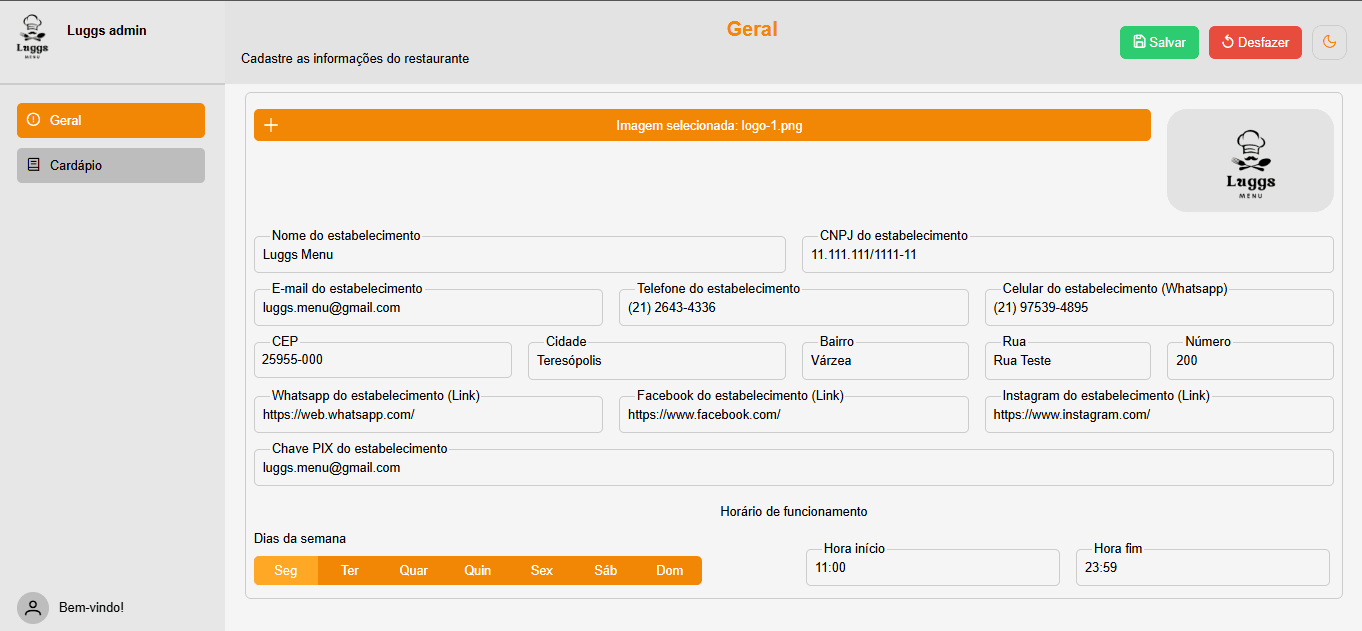Click the plus icon on the image upload bar
1362x631 pixels.
(x=271, y=125)
